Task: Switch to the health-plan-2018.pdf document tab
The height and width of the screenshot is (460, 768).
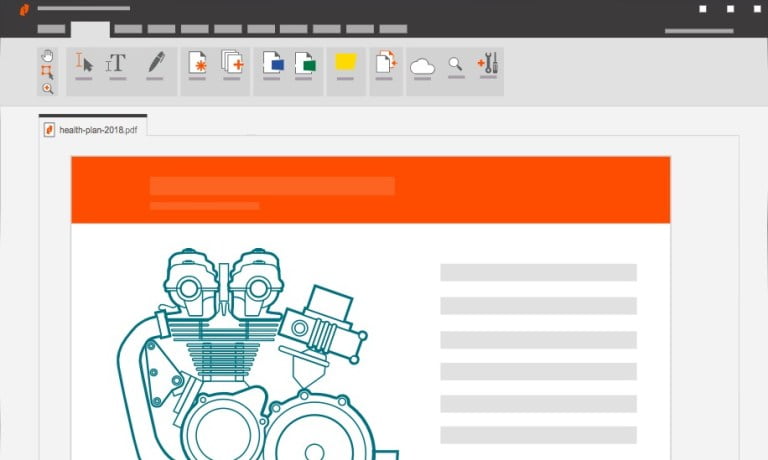Action: pyautogui.click(x=92, y=130)
